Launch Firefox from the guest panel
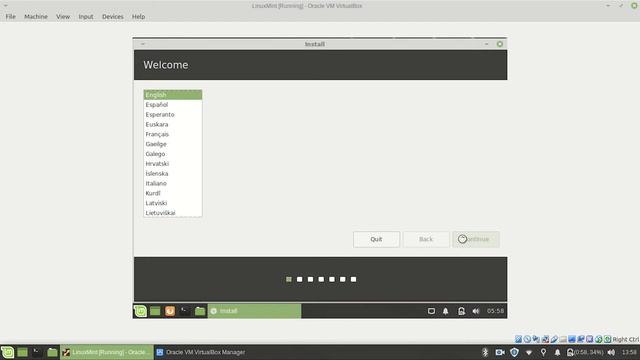The height and width of the screenshot is (360, 640). [x=170, y=311]
